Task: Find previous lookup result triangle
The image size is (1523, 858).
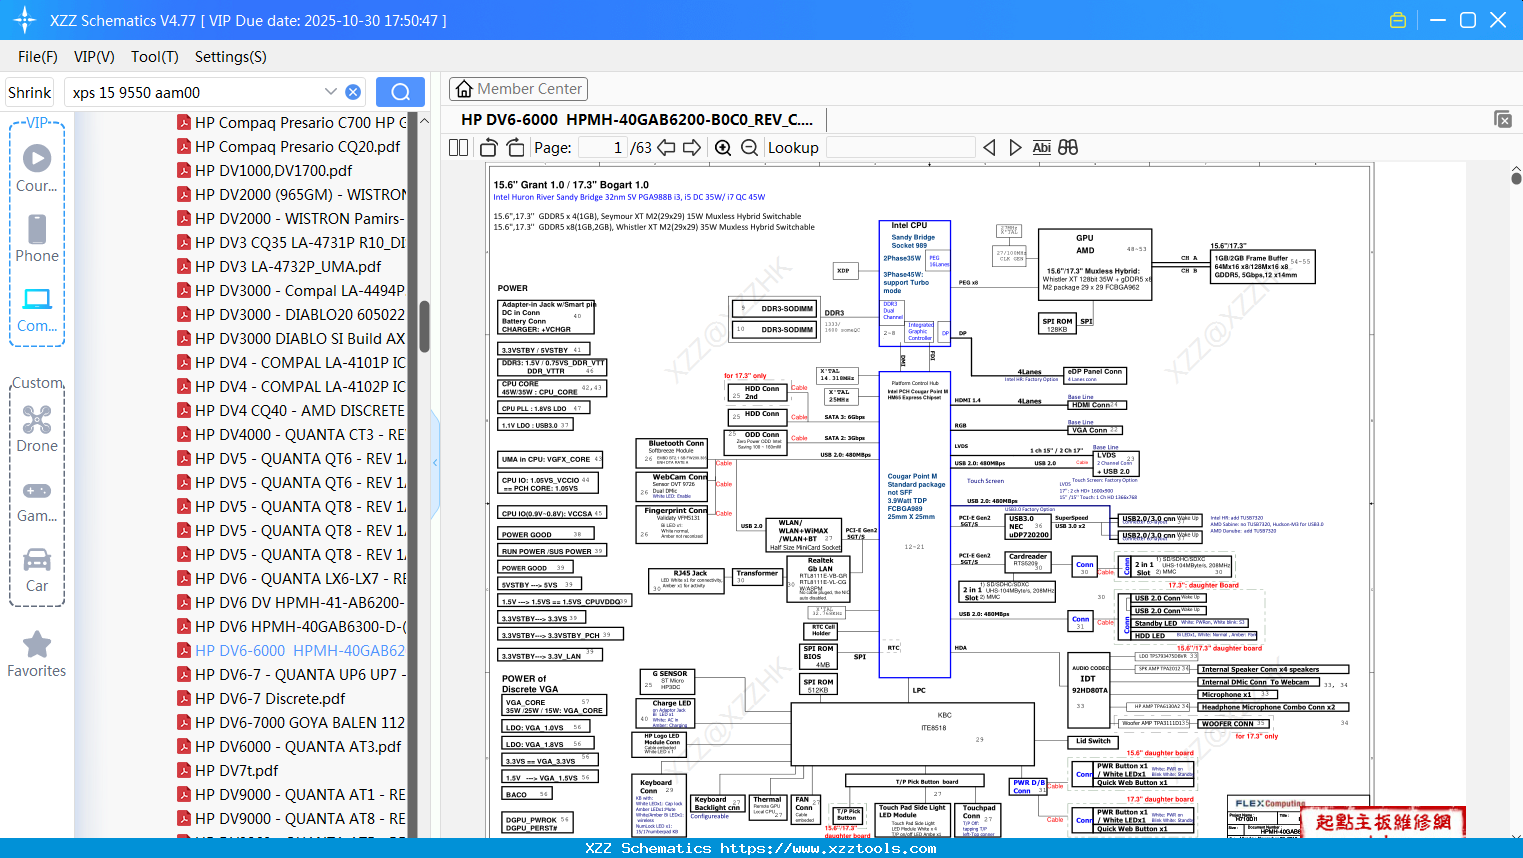Action: pos(989,148)
